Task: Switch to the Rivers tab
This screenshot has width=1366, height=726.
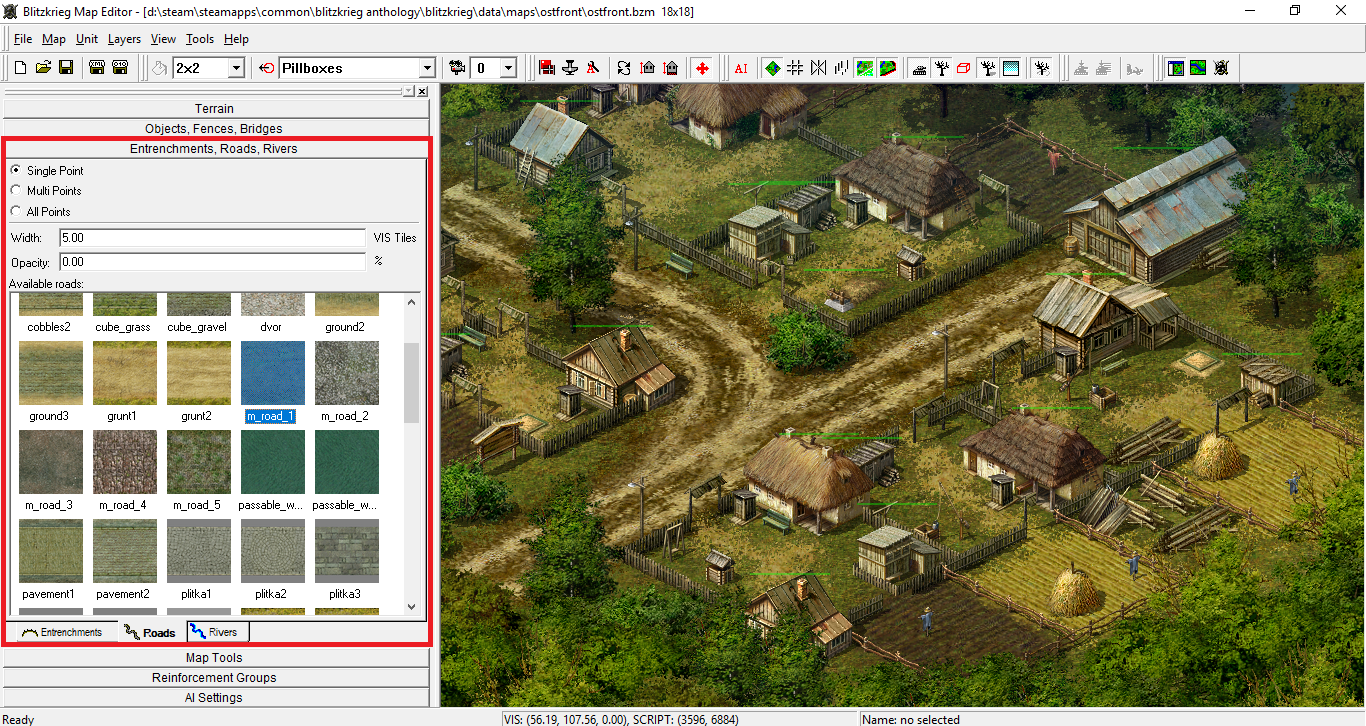Action: click(x=217, y=632)
